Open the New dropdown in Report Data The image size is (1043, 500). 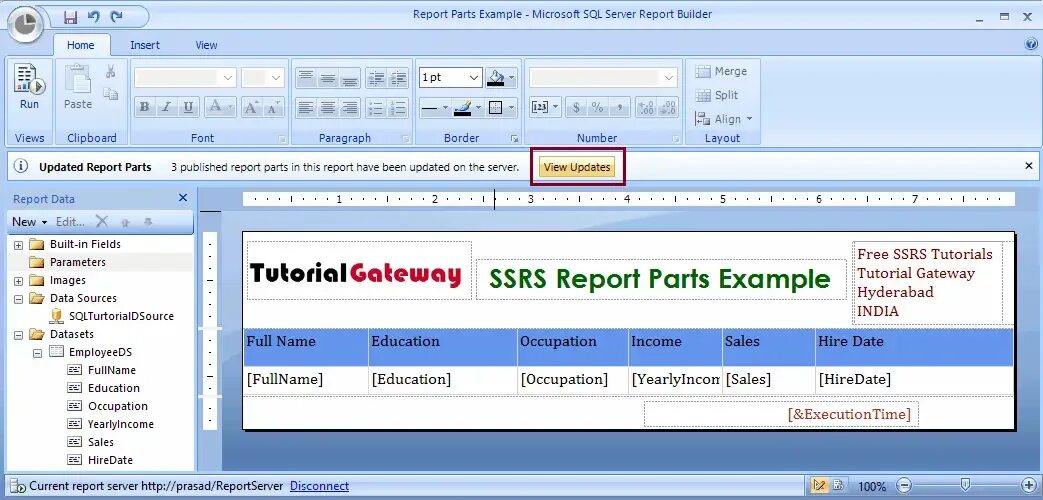coord(30,221)
